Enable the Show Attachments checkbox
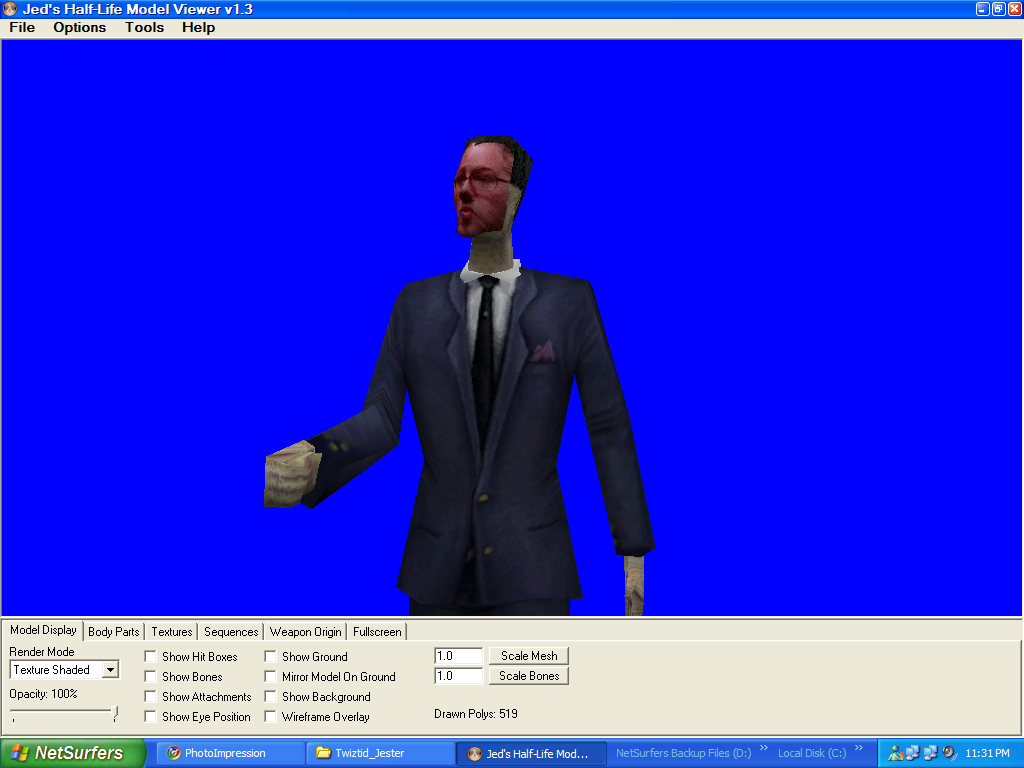 [x=150, y=696]
